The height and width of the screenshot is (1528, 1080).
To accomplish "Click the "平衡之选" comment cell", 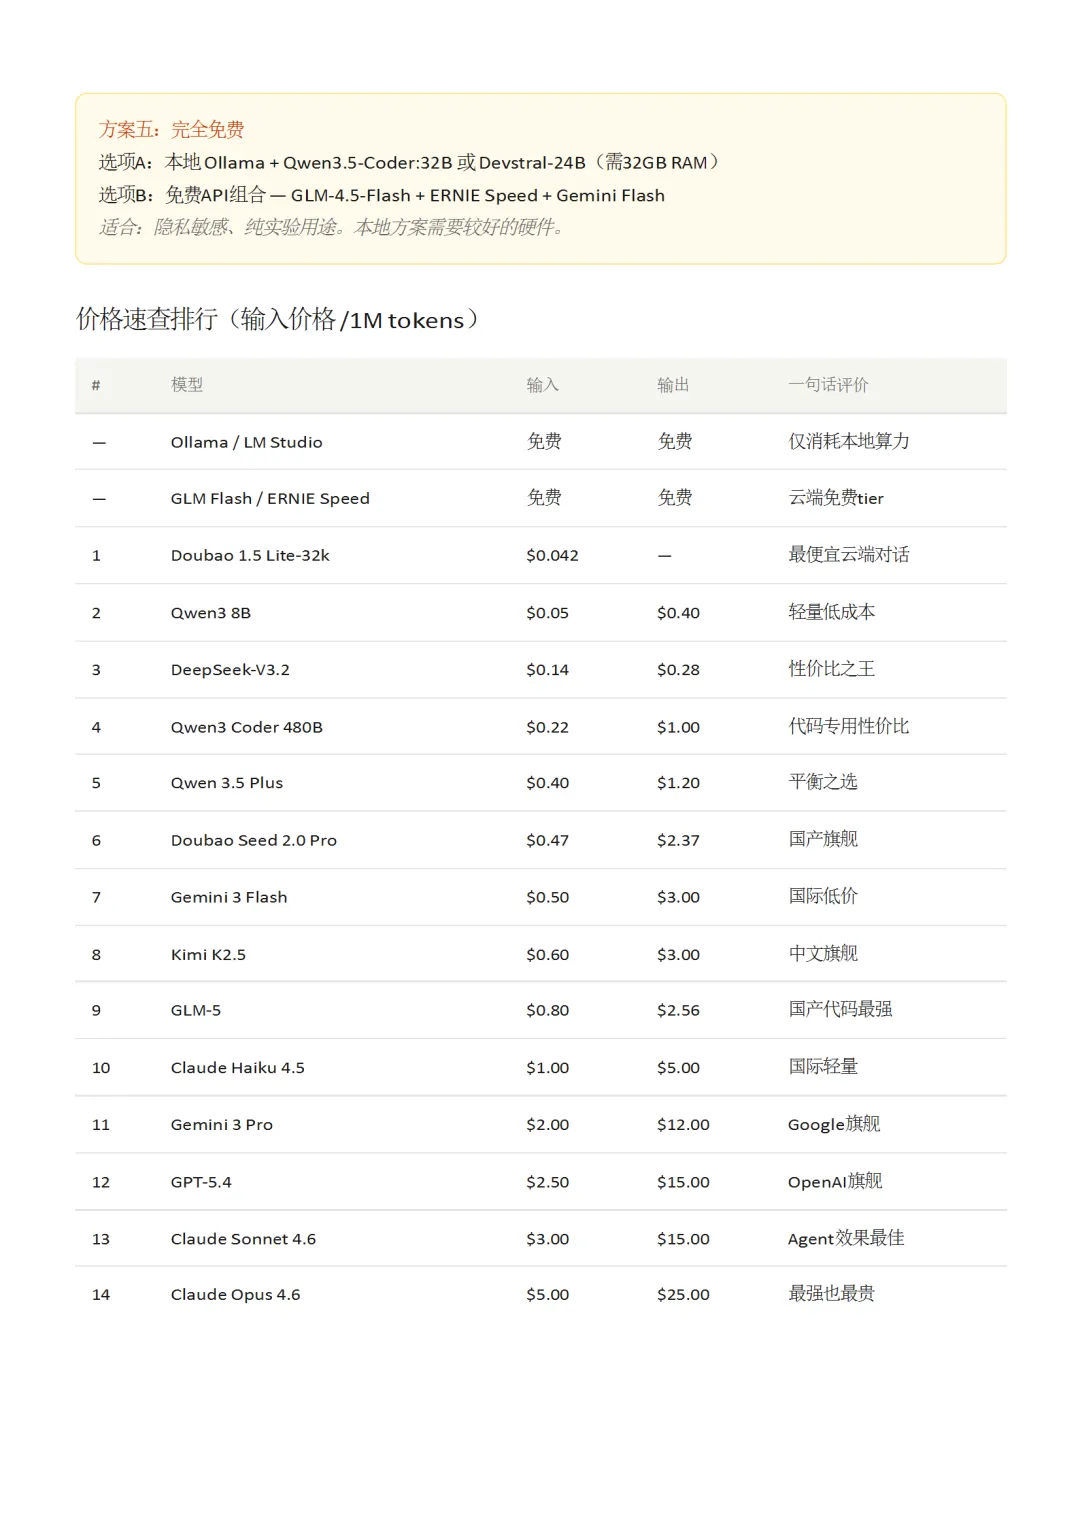I will tap(822, 782).
